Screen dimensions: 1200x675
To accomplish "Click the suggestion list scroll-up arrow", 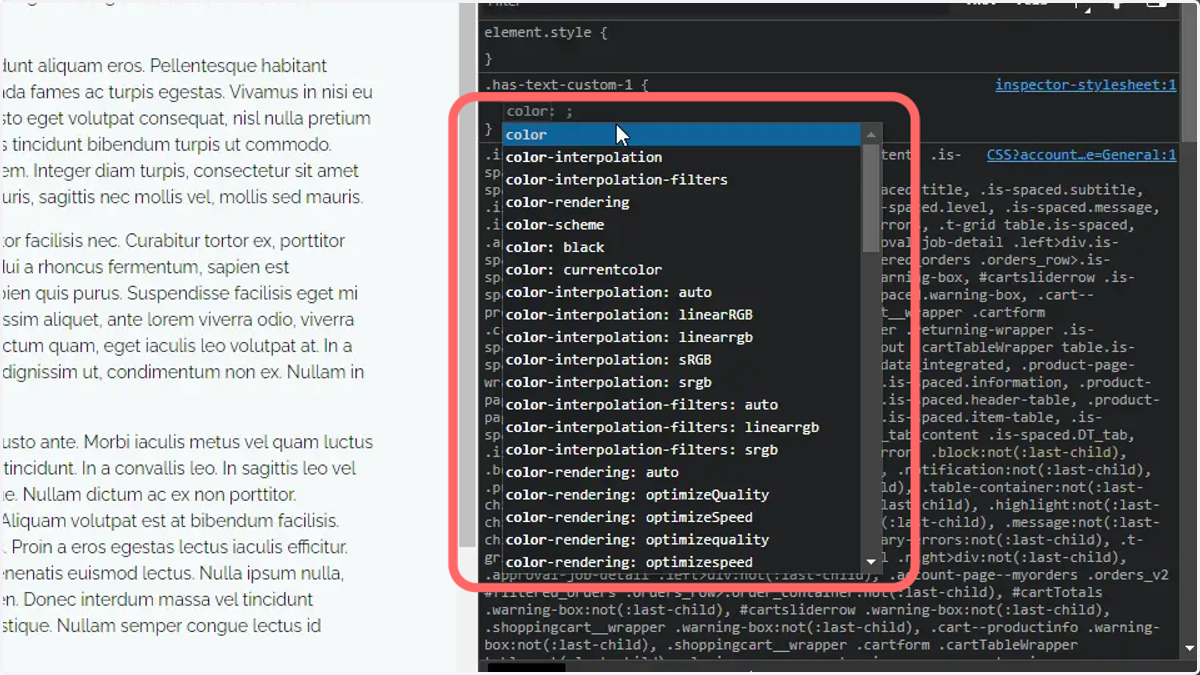I will (x=871, y=134).
